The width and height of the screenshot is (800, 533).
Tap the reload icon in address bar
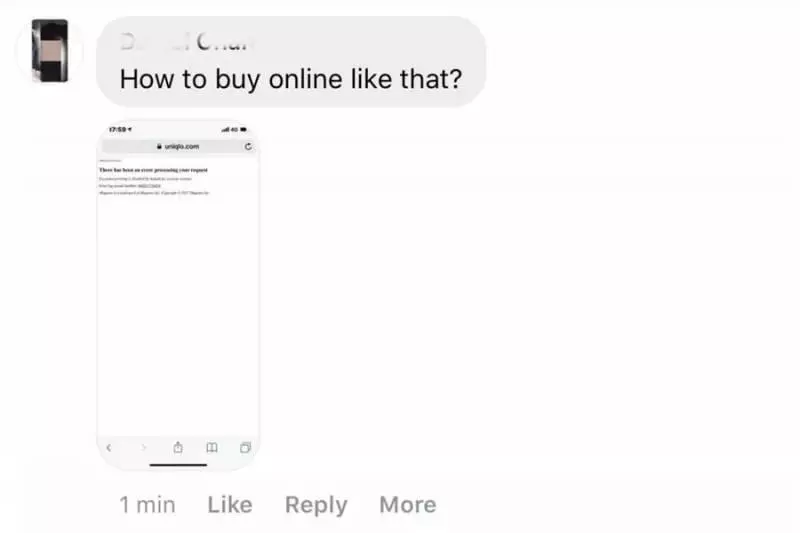click(x=248, y=146)
